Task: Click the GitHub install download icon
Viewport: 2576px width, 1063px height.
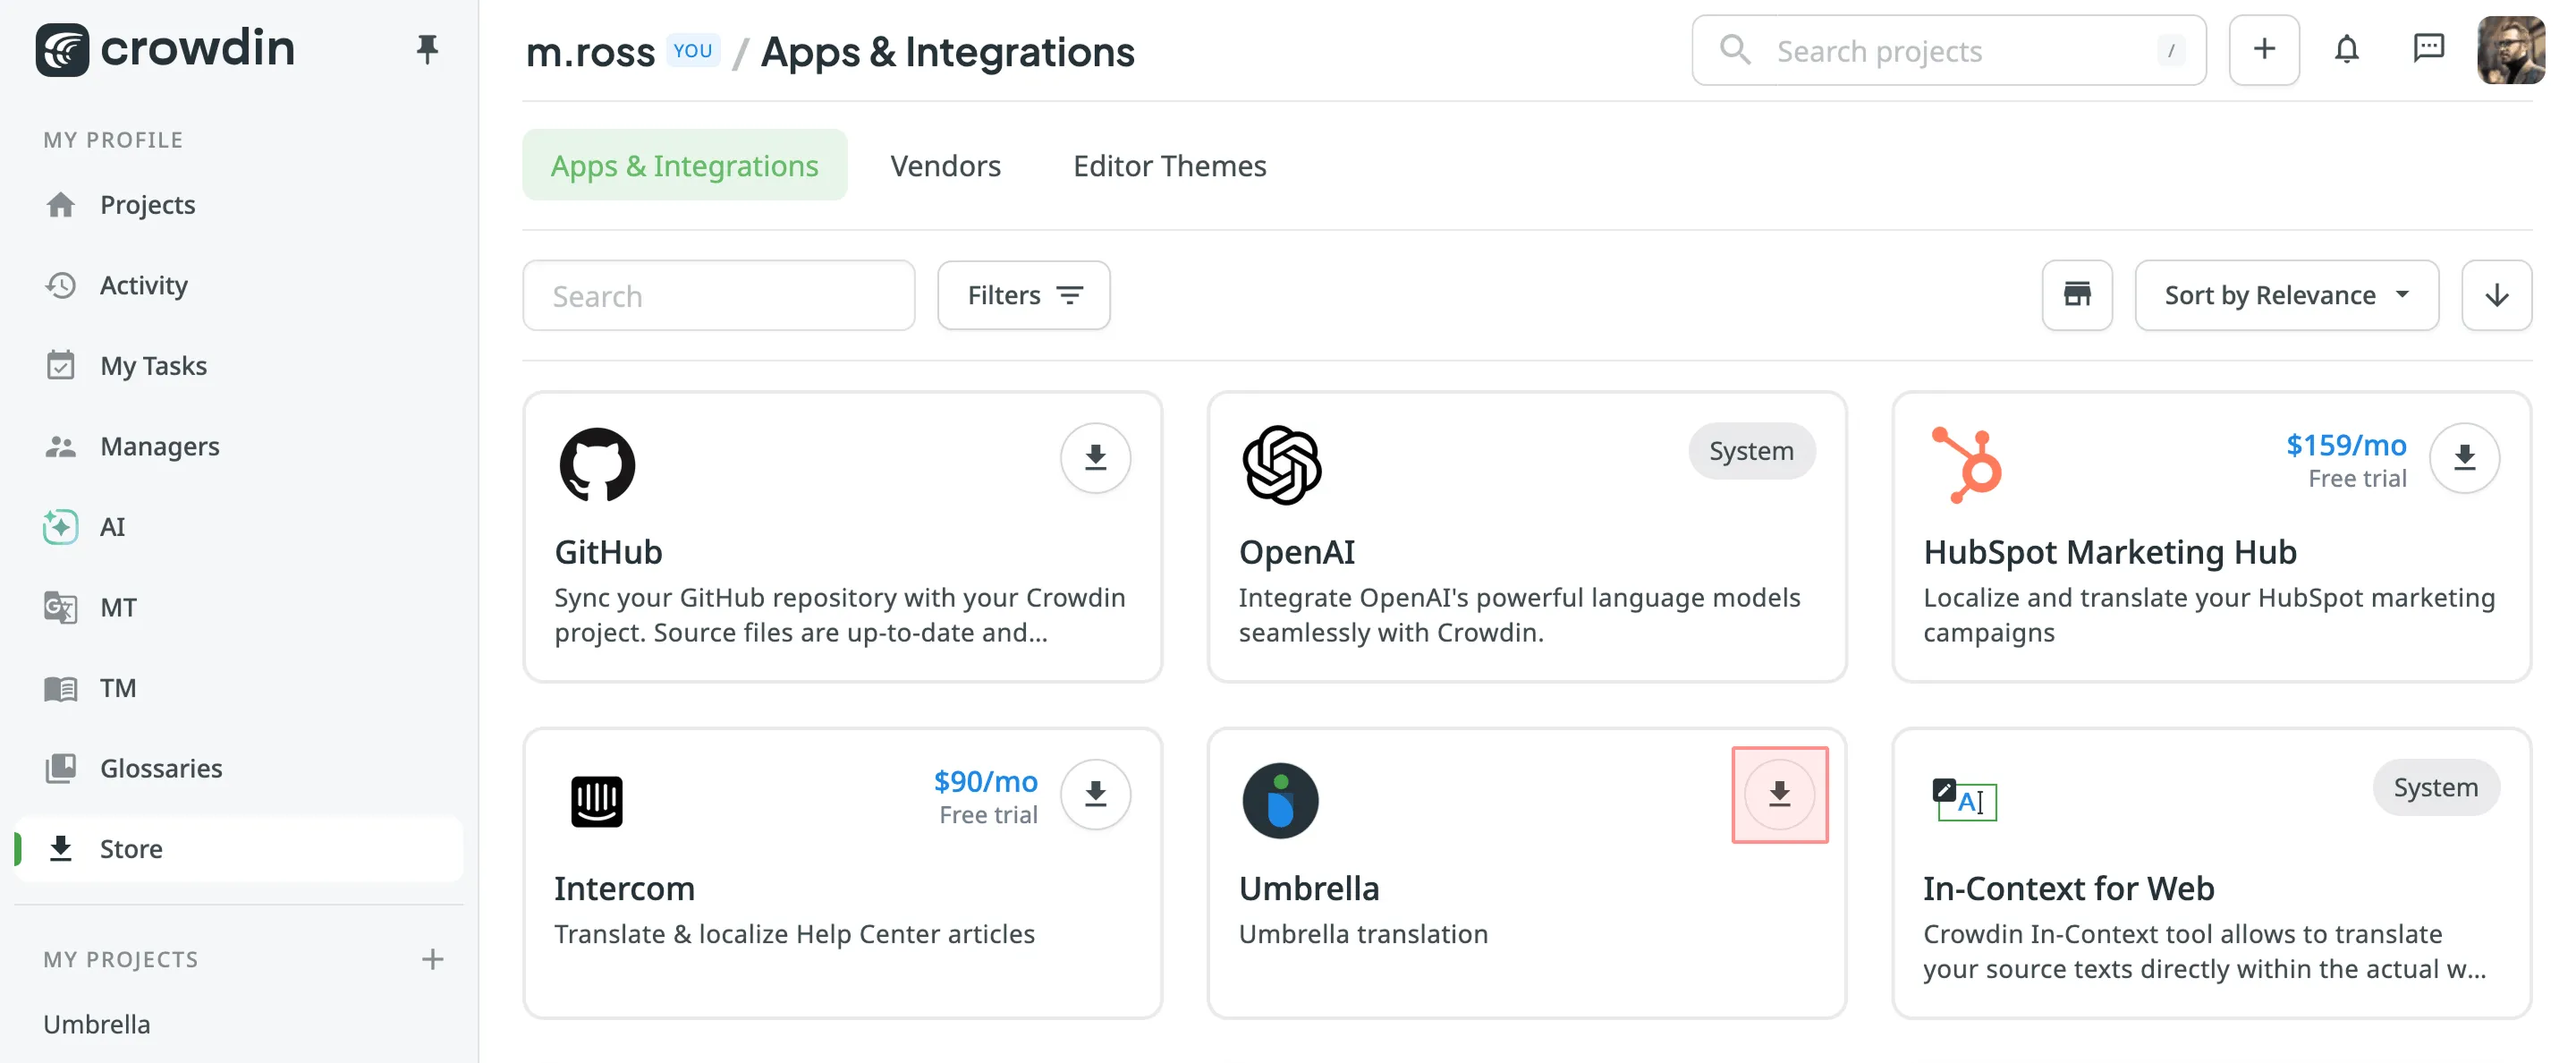Action: pos(1095,458)
